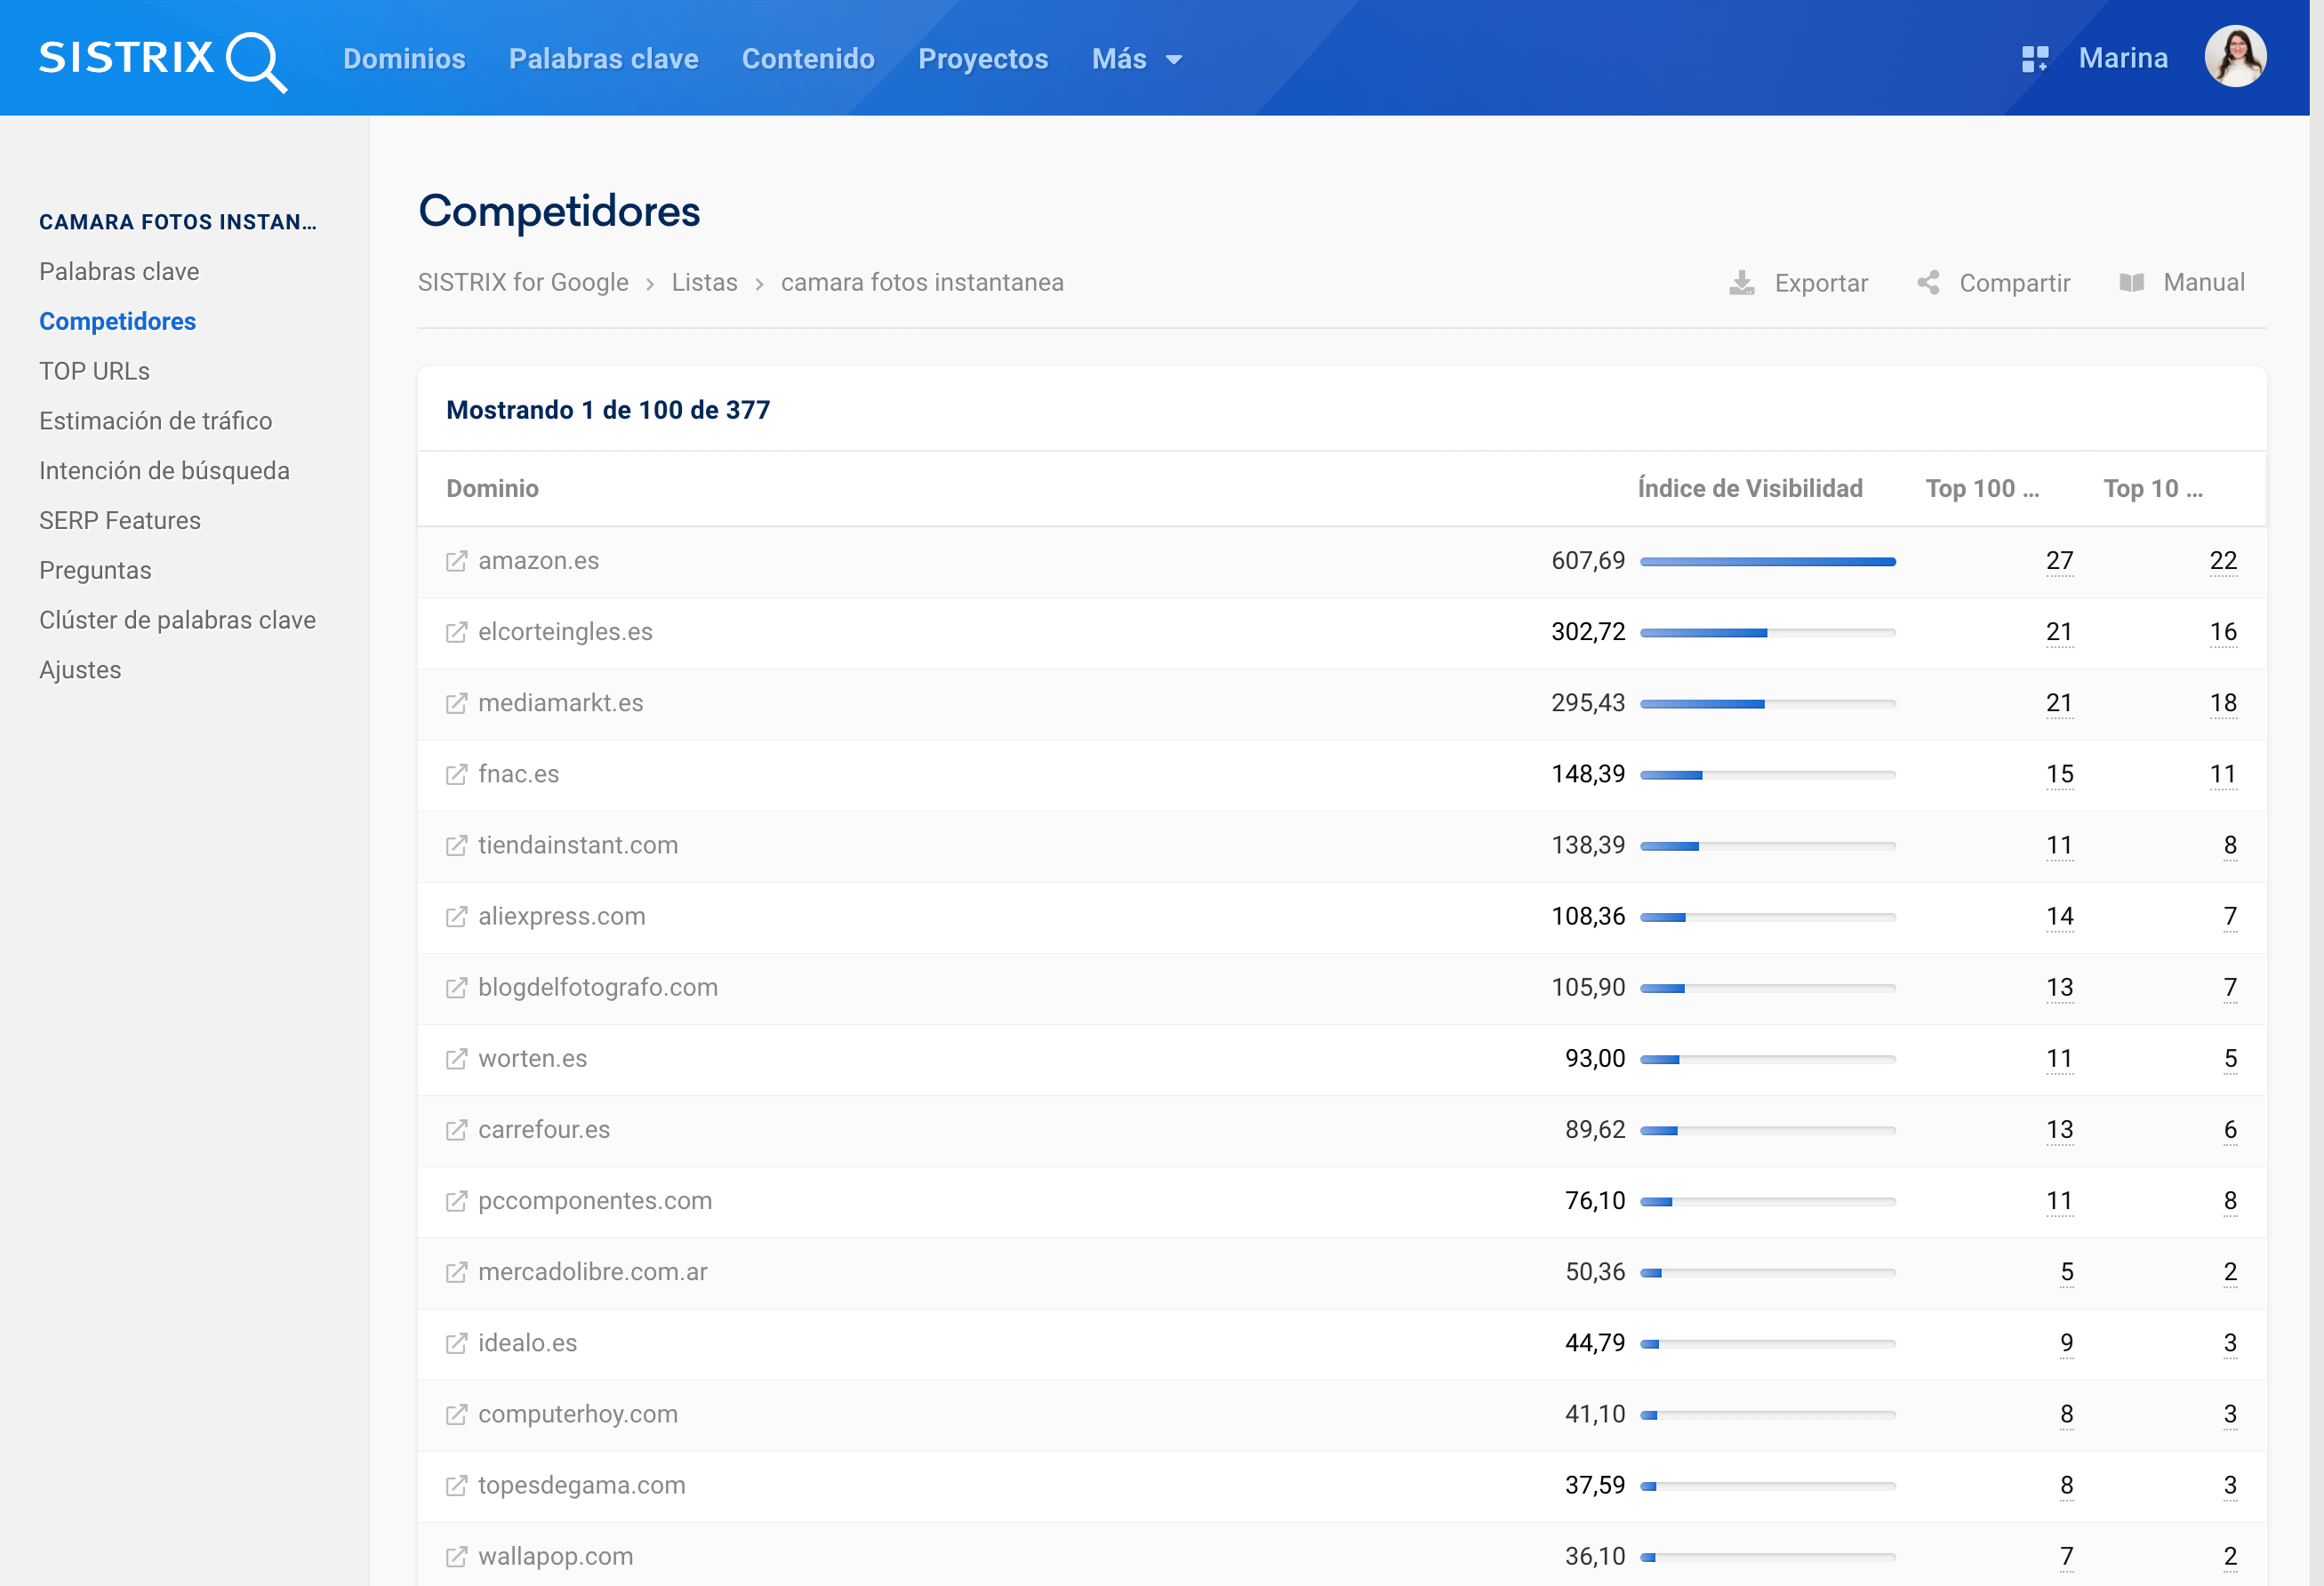
Task: Sort by Top 100 column header
Action: tap(1981, 488)
